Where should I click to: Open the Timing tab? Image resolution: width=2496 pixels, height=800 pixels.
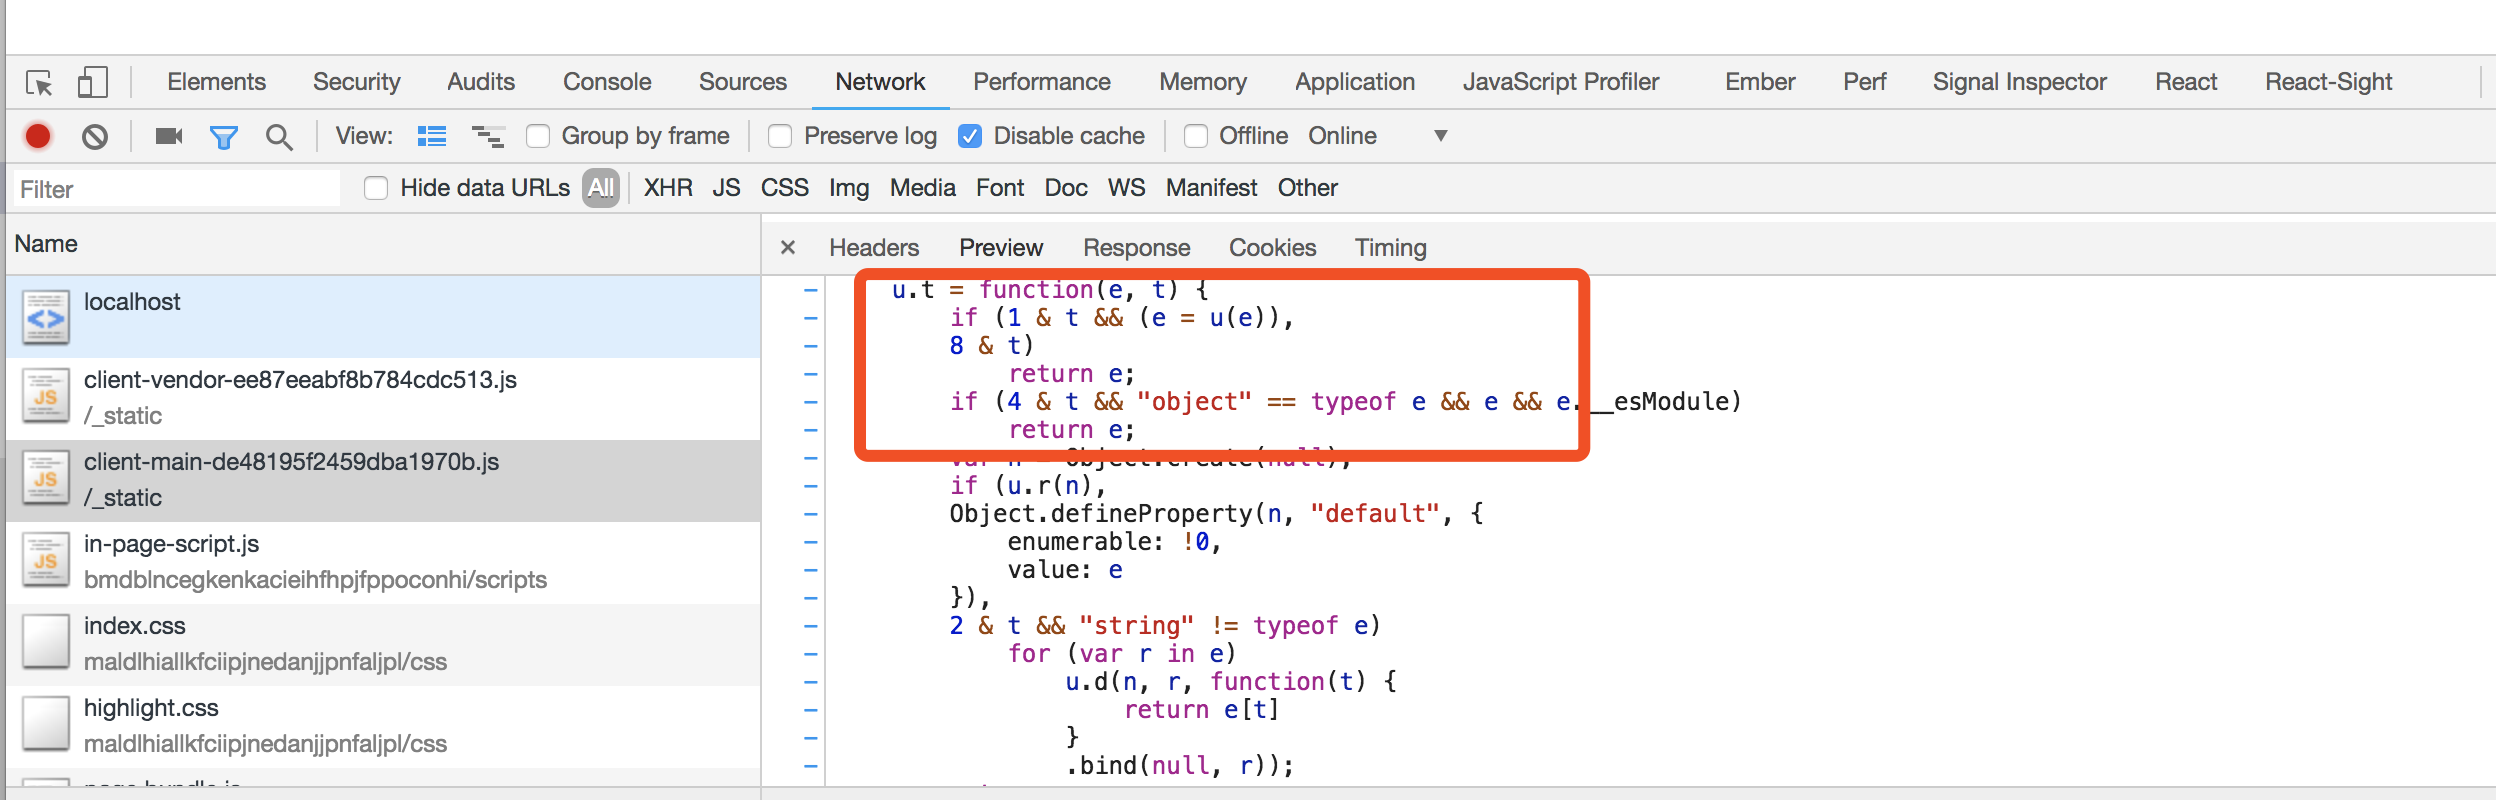[x=1391, y=247]
